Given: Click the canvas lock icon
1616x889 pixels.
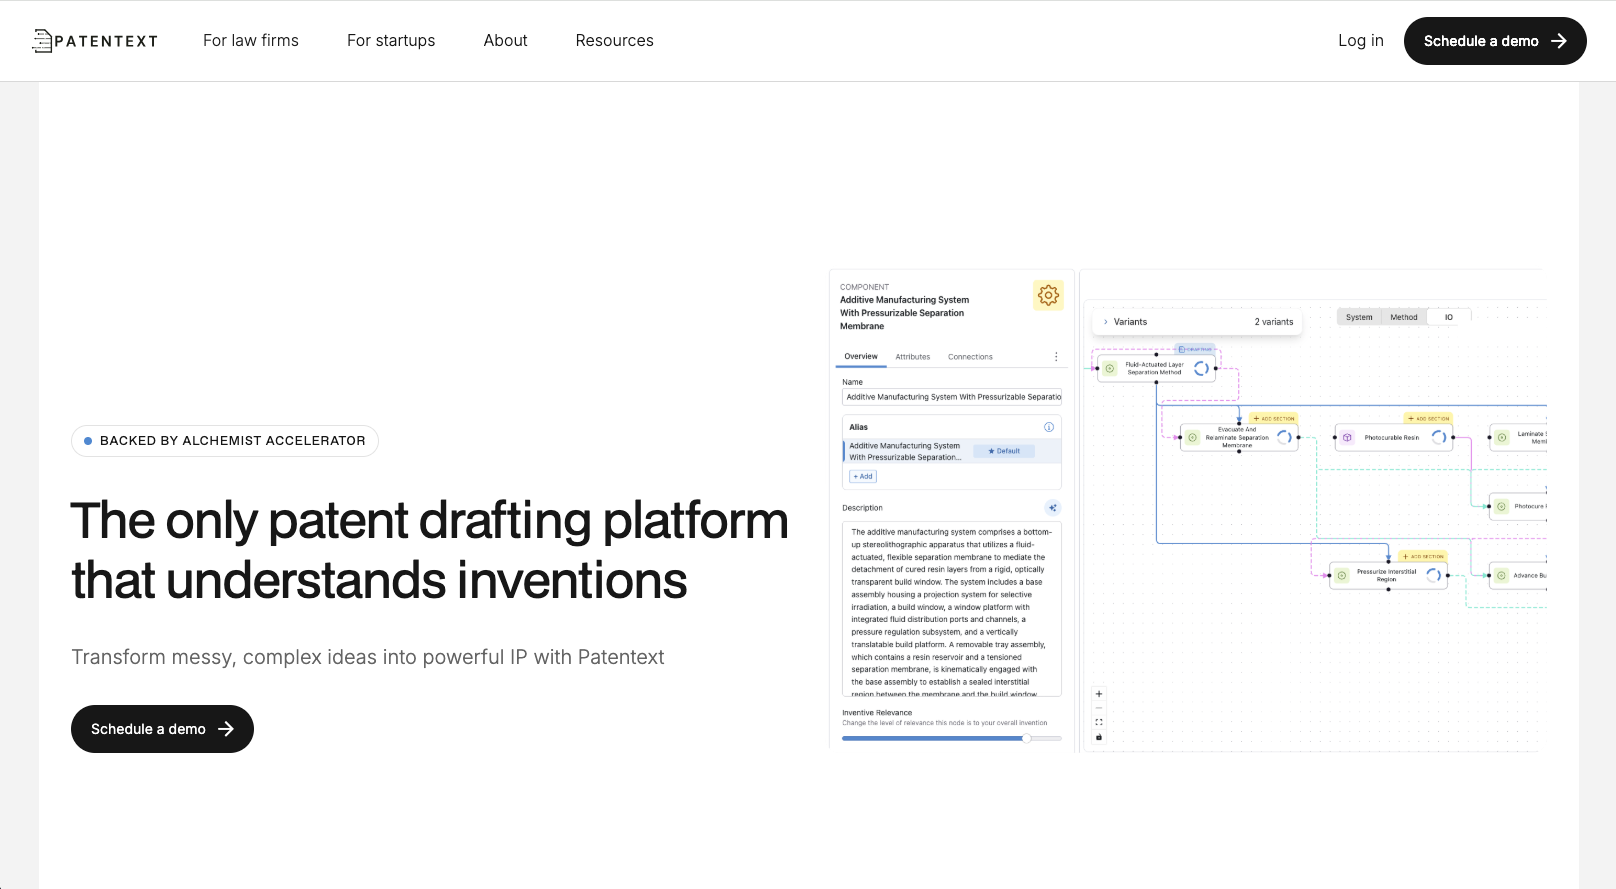Looking at the screenshot, I should [x=1099, y=737].
